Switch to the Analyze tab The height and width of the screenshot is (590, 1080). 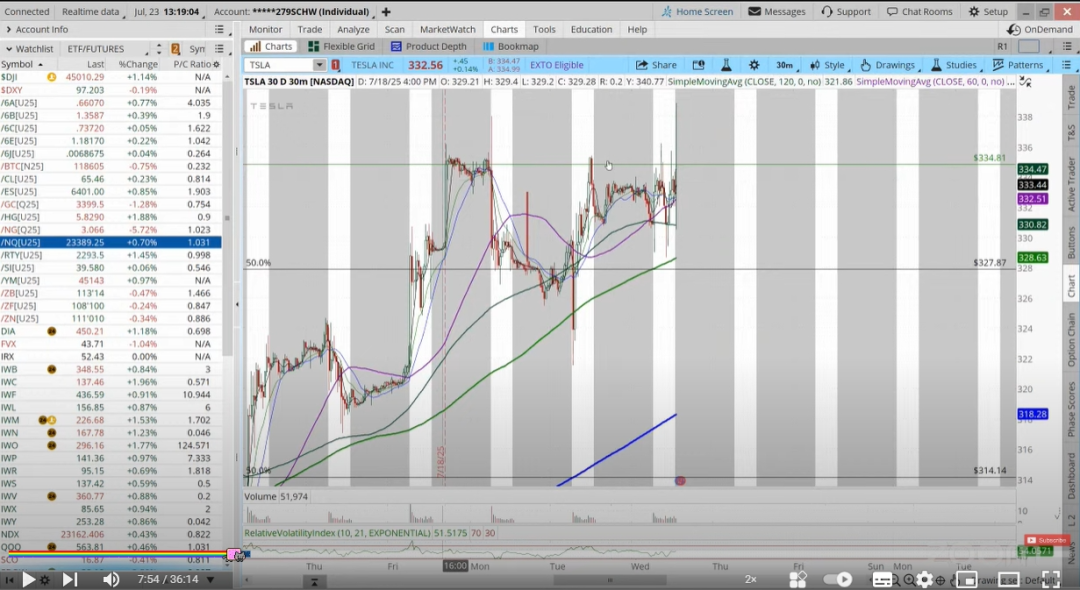(x=353, y=30)
